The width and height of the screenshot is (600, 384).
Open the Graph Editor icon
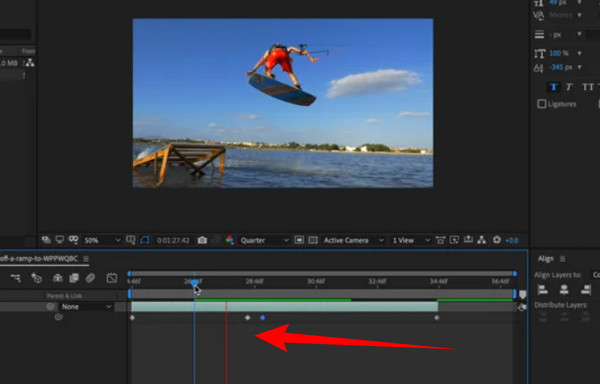point(112,278)
